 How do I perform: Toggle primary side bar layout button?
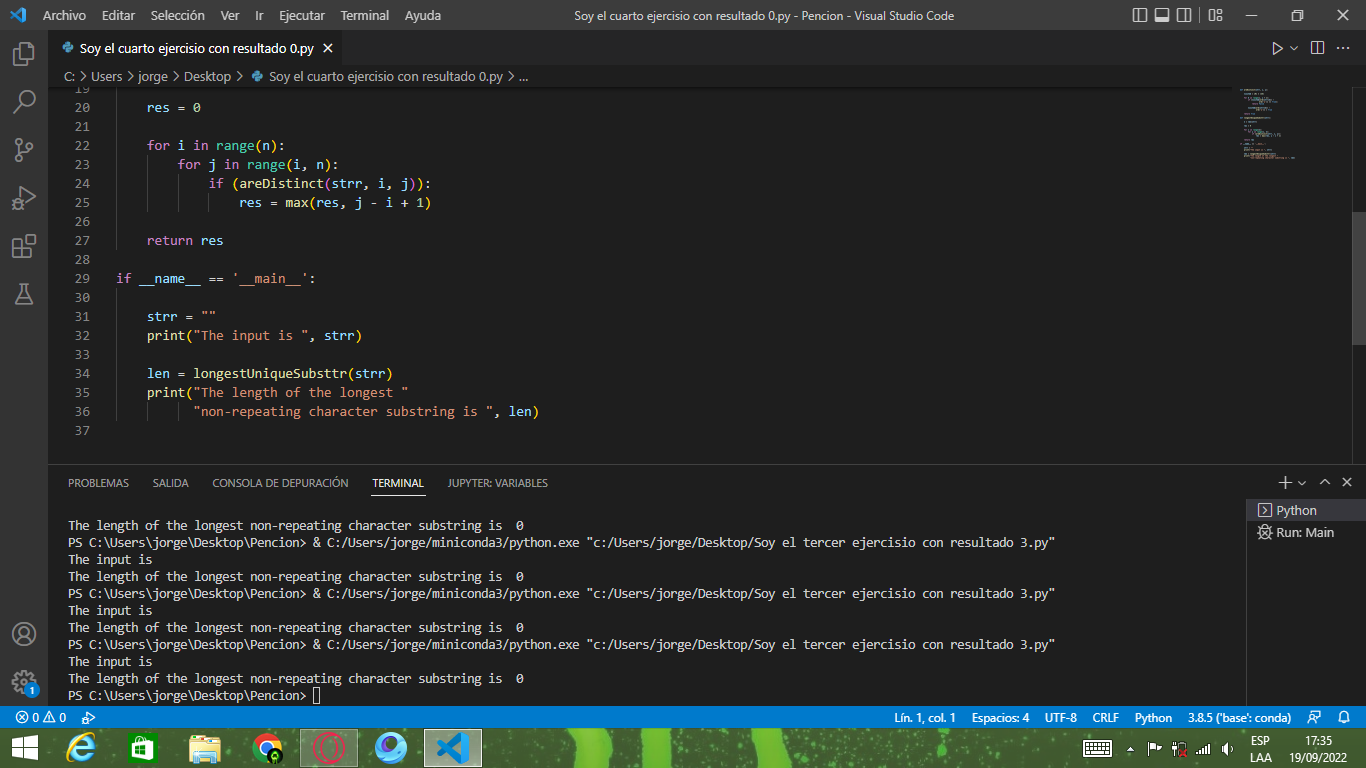(x=1140, y=15)
